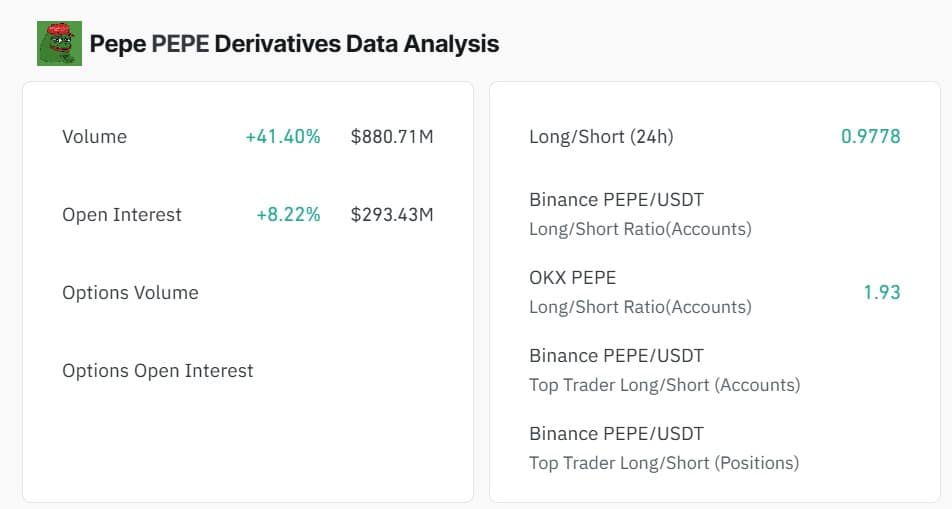952x509 pixels.
Task: Click the $880.71M volume amount
Action: (392, 137)
